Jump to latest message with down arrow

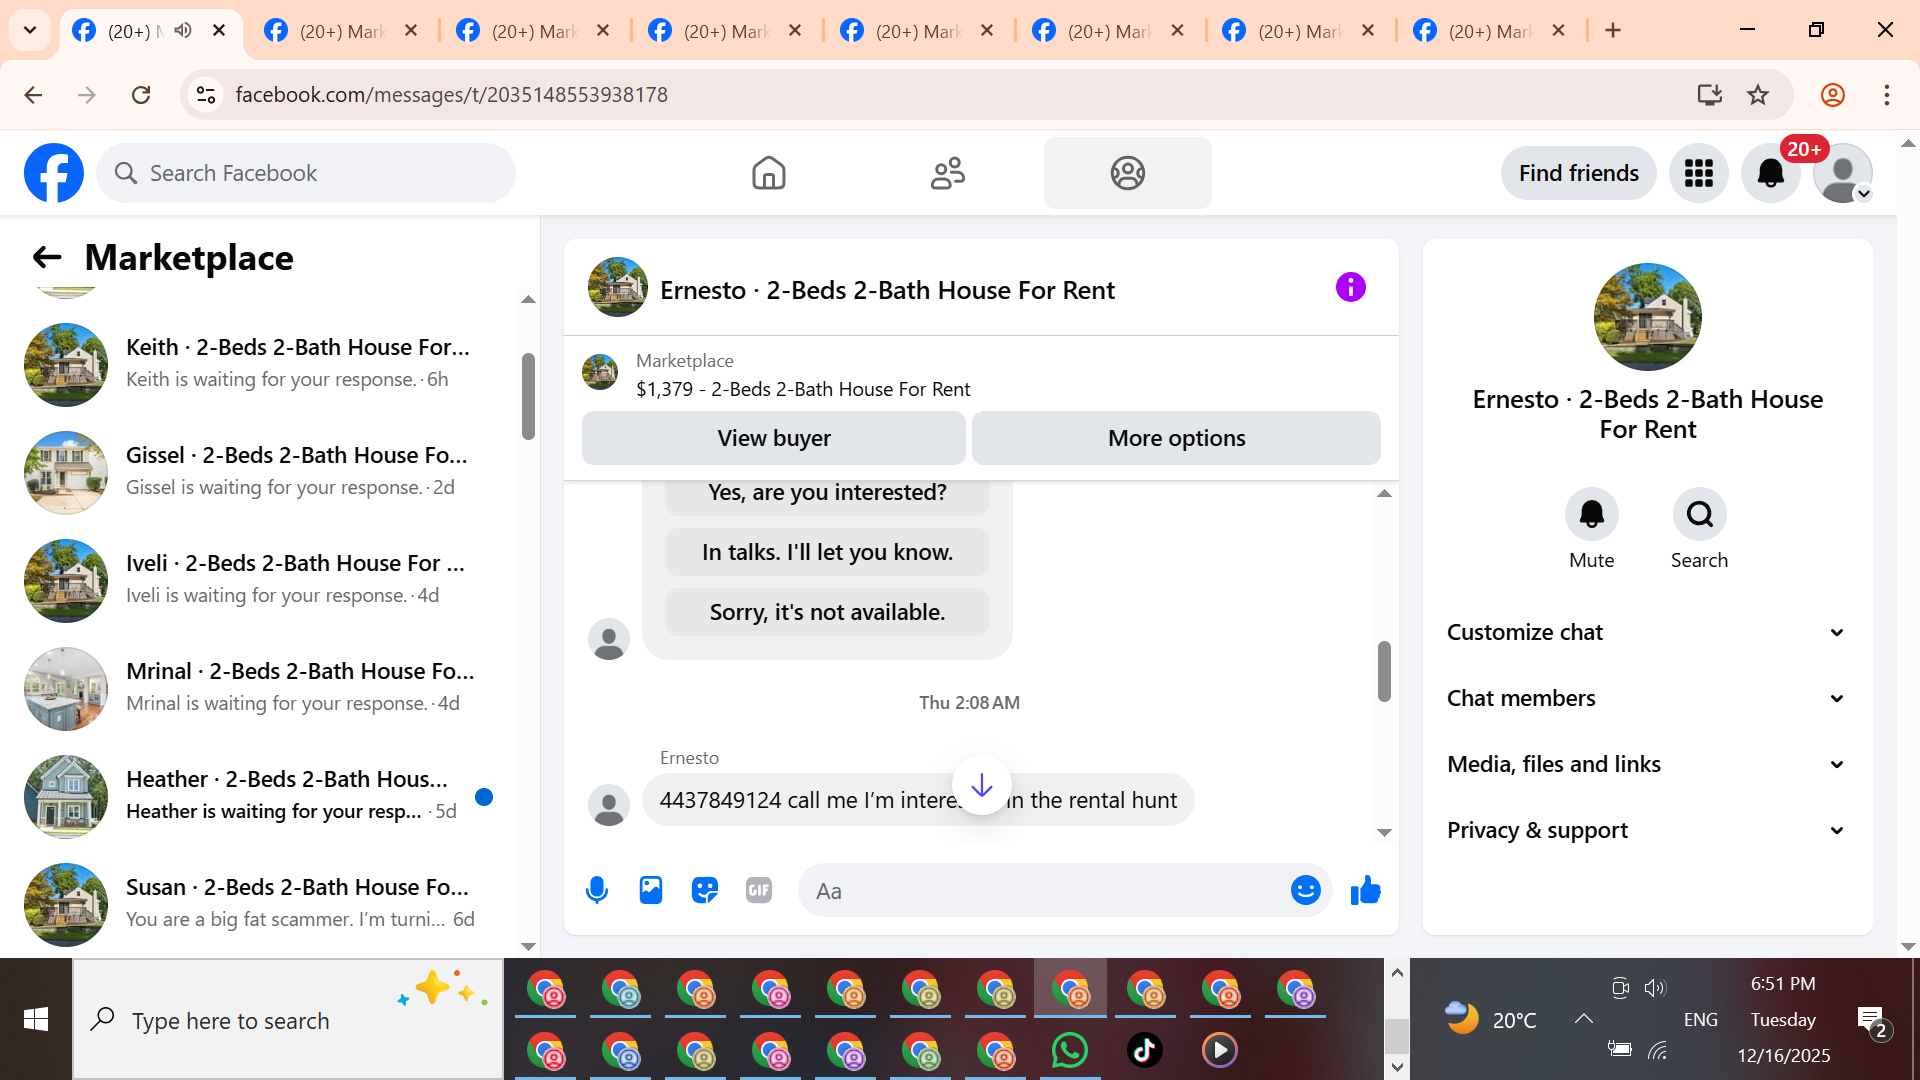(982, 785)
